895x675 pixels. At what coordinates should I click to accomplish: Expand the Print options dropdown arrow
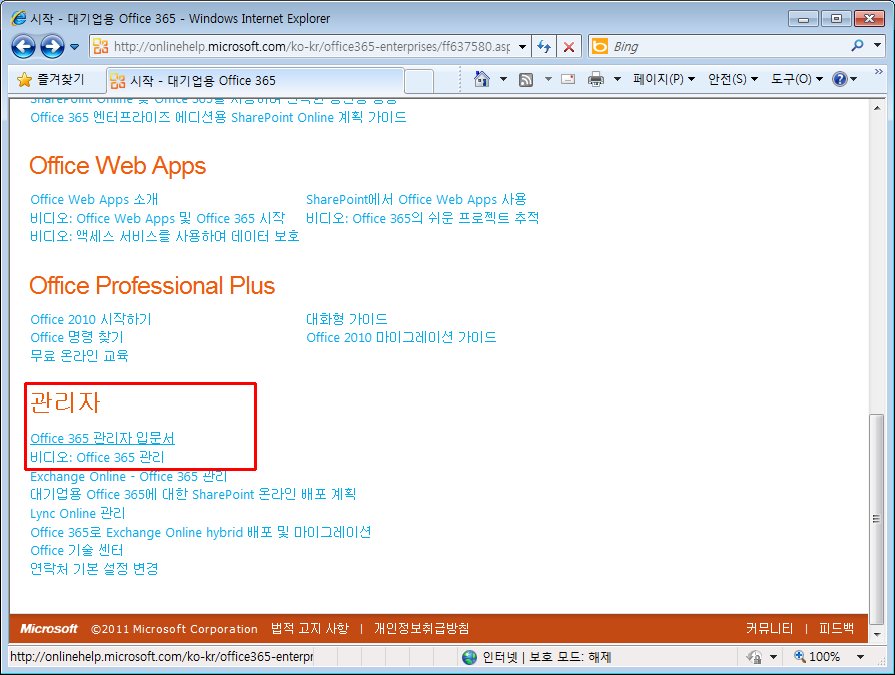(616, 79)
